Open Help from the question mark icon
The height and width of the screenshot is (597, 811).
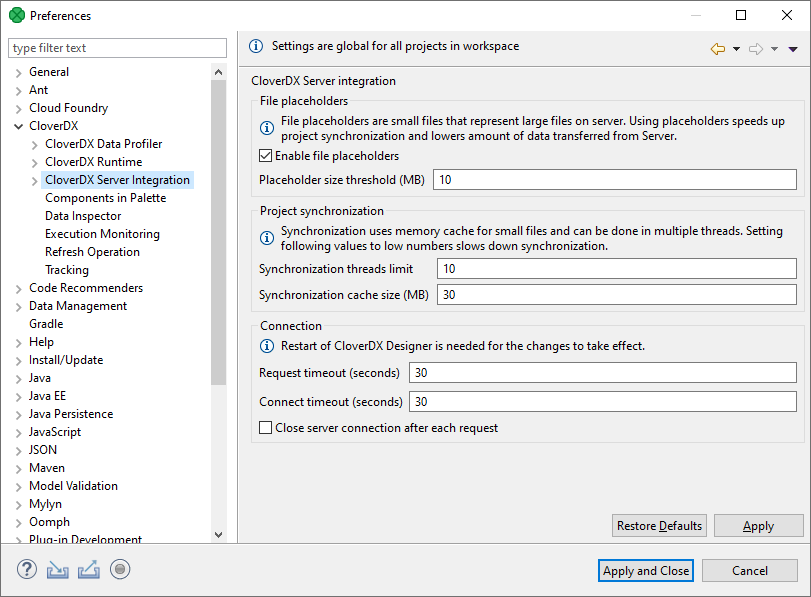click(26, 569)
